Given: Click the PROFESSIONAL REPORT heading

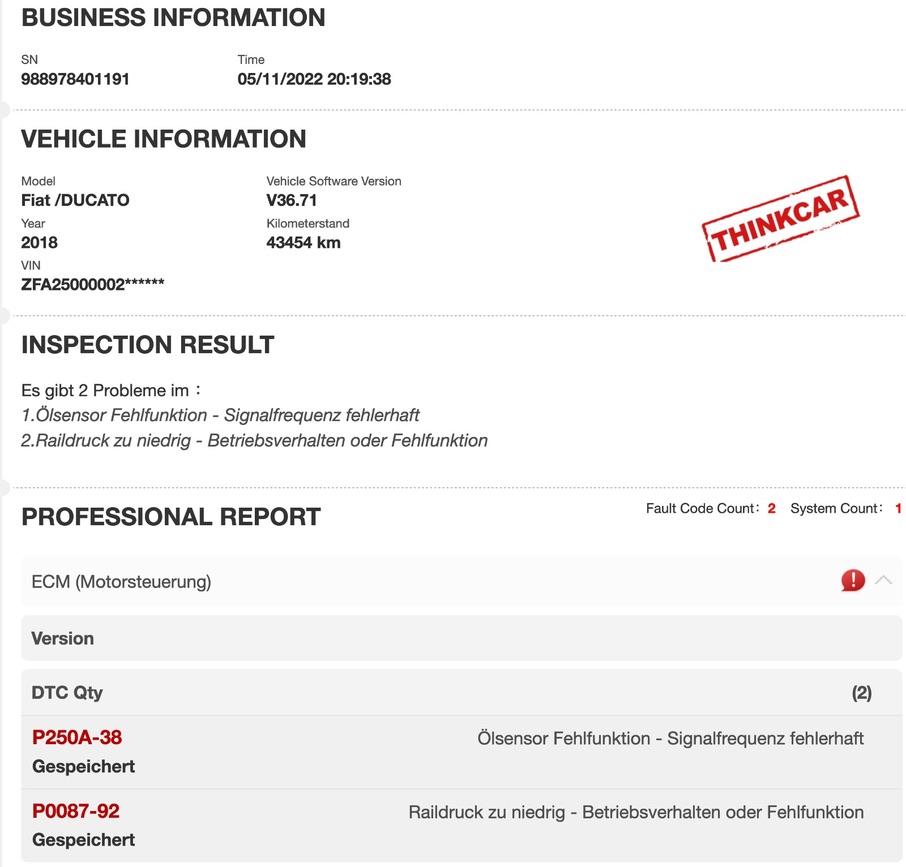Looking at the screenshot, I should coord(171,517).
